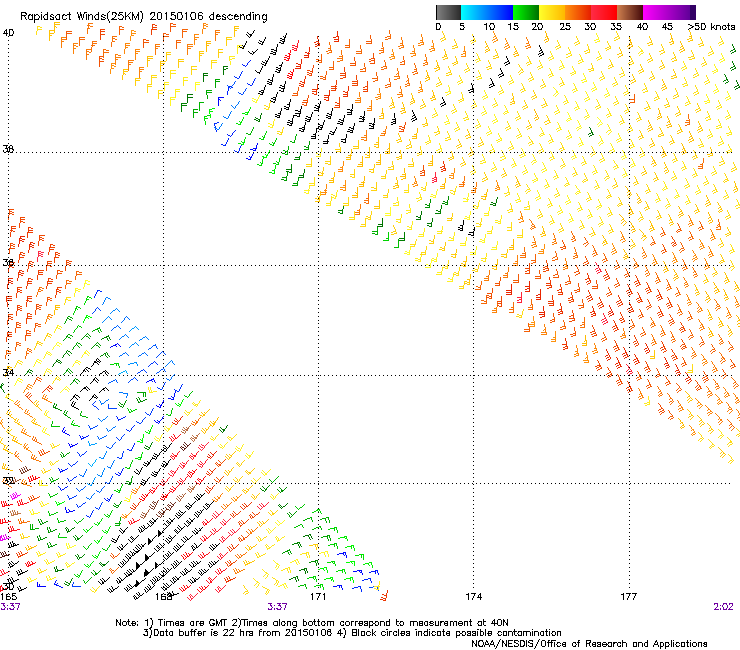Viewport: 740px width, 650px height.
Task: Click the latitude label '34'
Action: pyautogui.click(x=8, y=372)
